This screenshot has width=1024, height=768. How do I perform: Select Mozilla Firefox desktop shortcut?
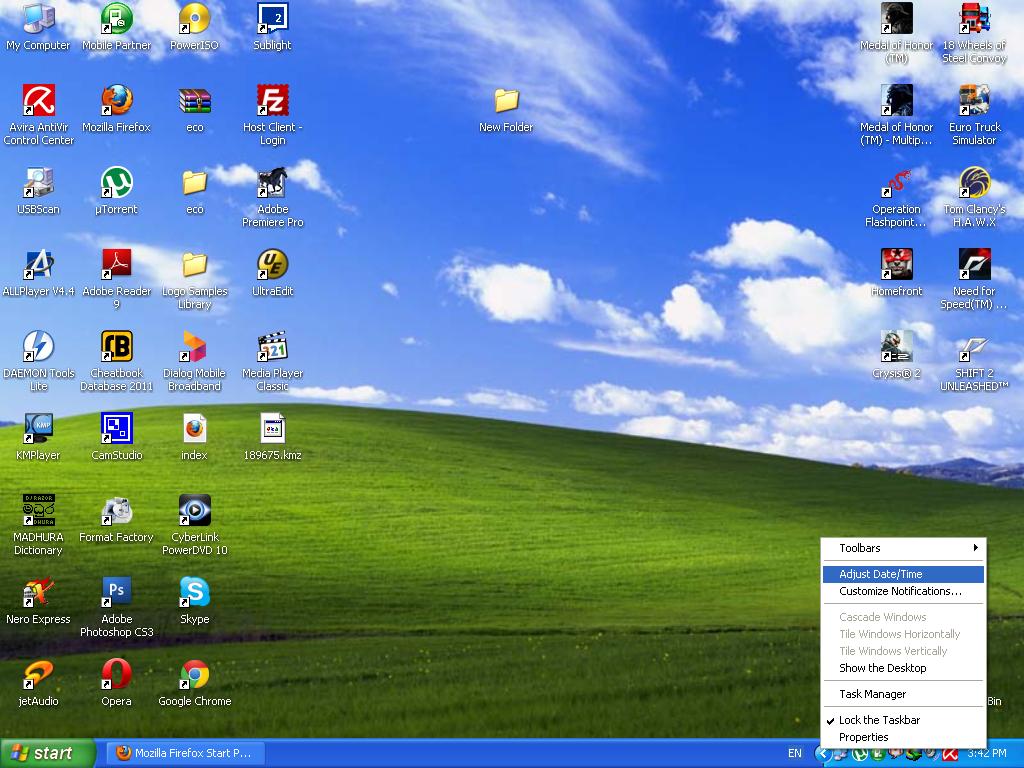pyautogui.click(x=116, y=108)
